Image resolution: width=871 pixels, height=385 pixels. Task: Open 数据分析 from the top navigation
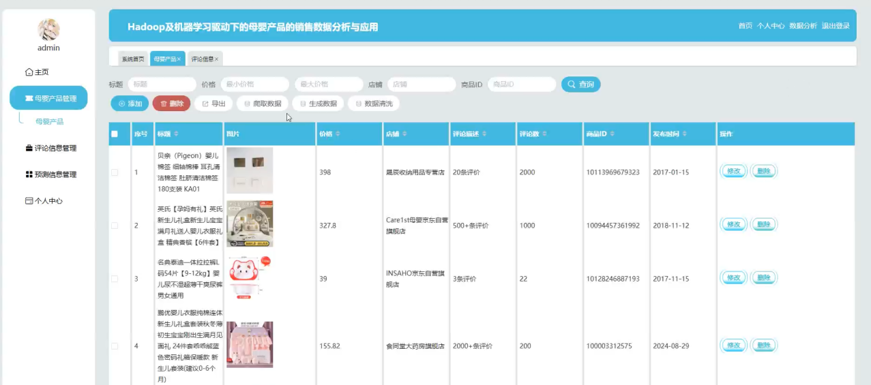[x=803, y=26]
